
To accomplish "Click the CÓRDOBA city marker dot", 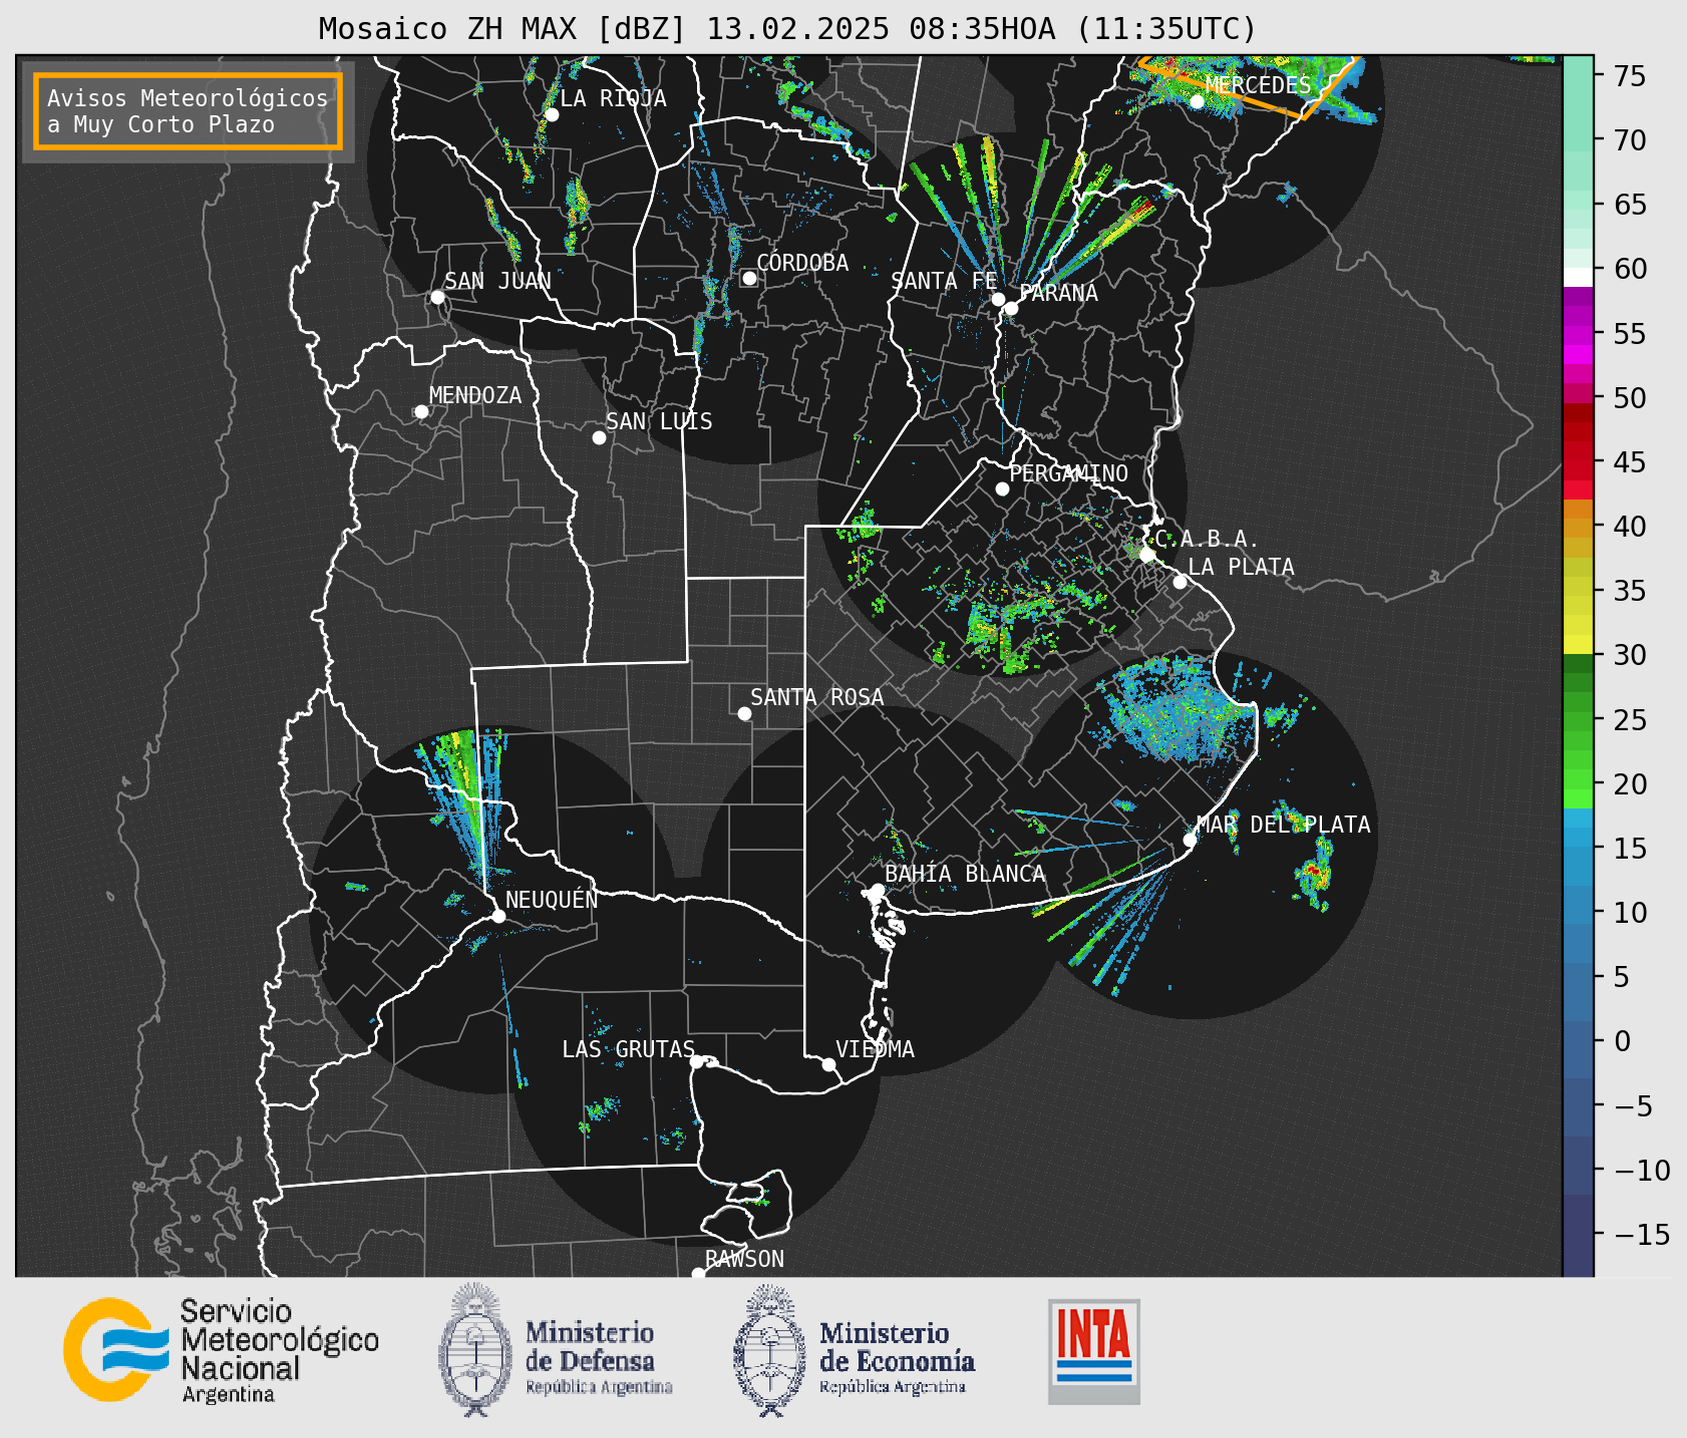I will point(749,278).
